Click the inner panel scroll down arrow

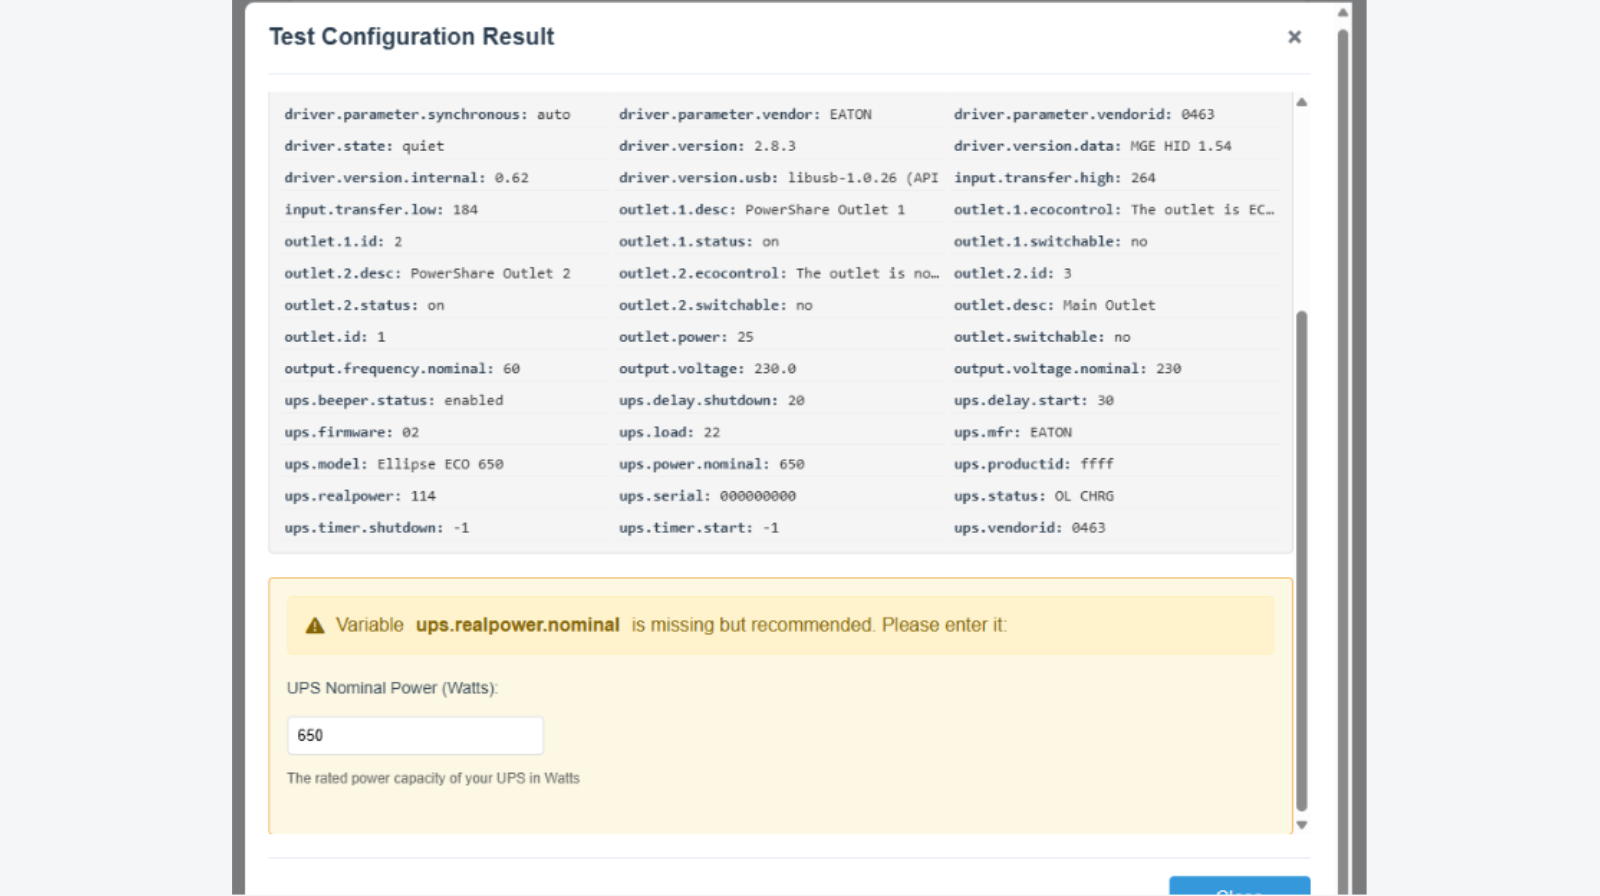1302,825
